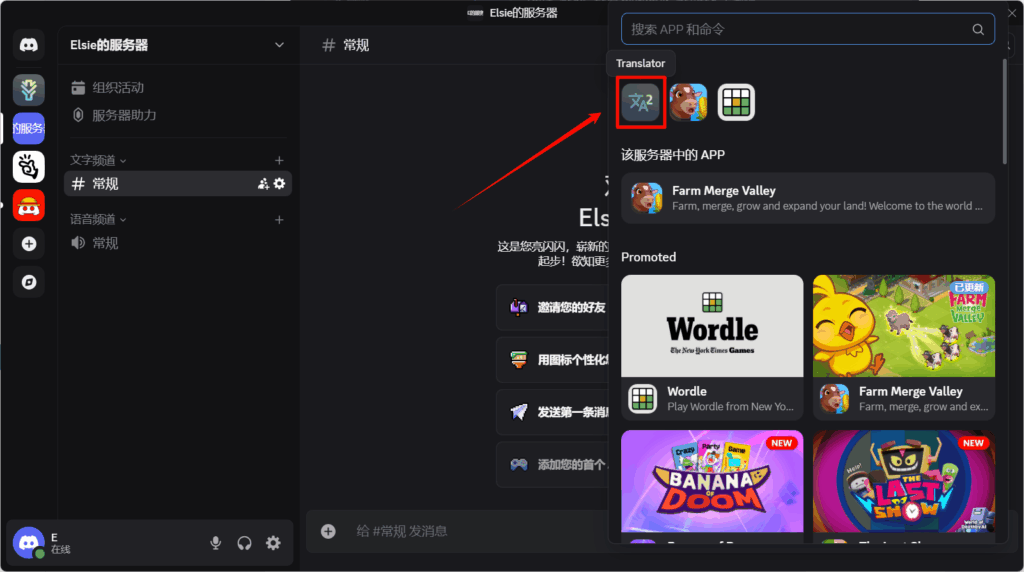Collapse 语音频道 category
Screen dimensions: 1024x572
click(x=98, y=219)
